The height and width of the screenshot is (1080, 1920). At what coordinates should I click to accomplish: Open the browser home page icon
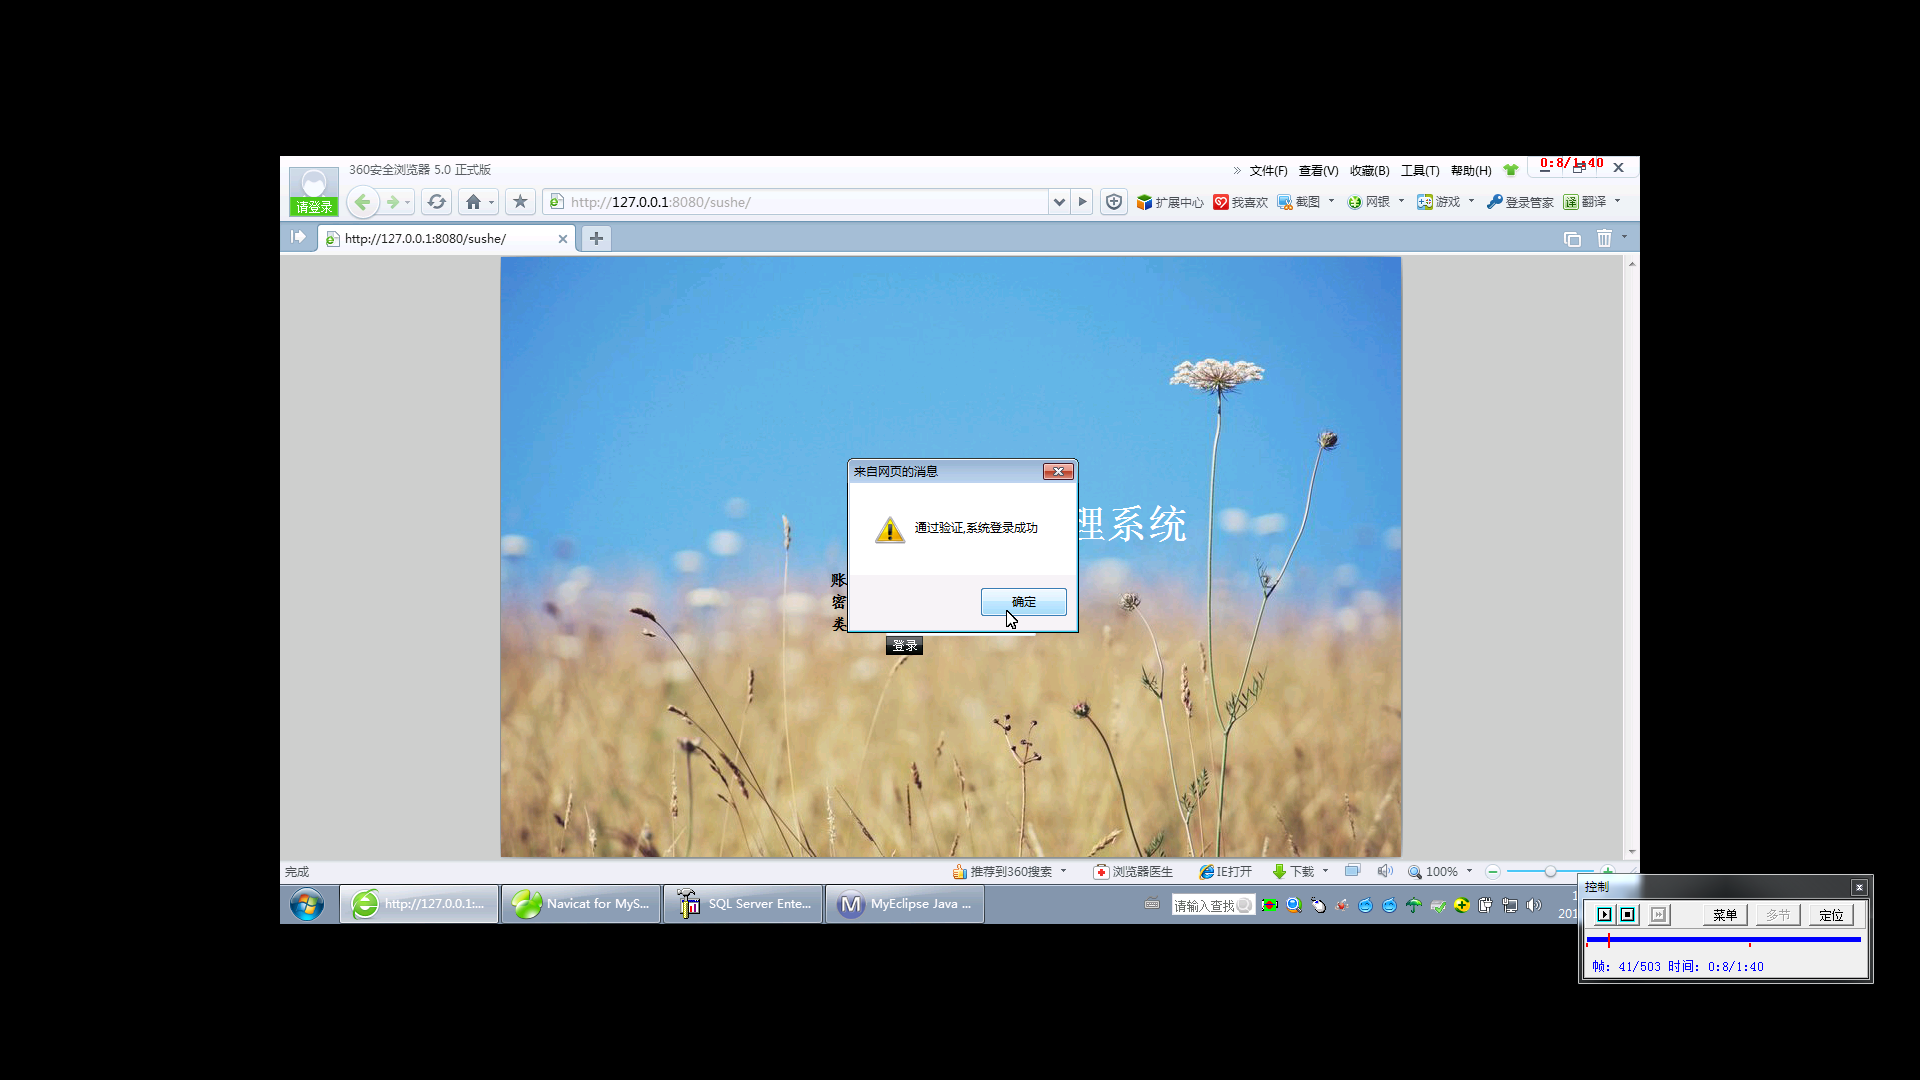coord(473,202)
